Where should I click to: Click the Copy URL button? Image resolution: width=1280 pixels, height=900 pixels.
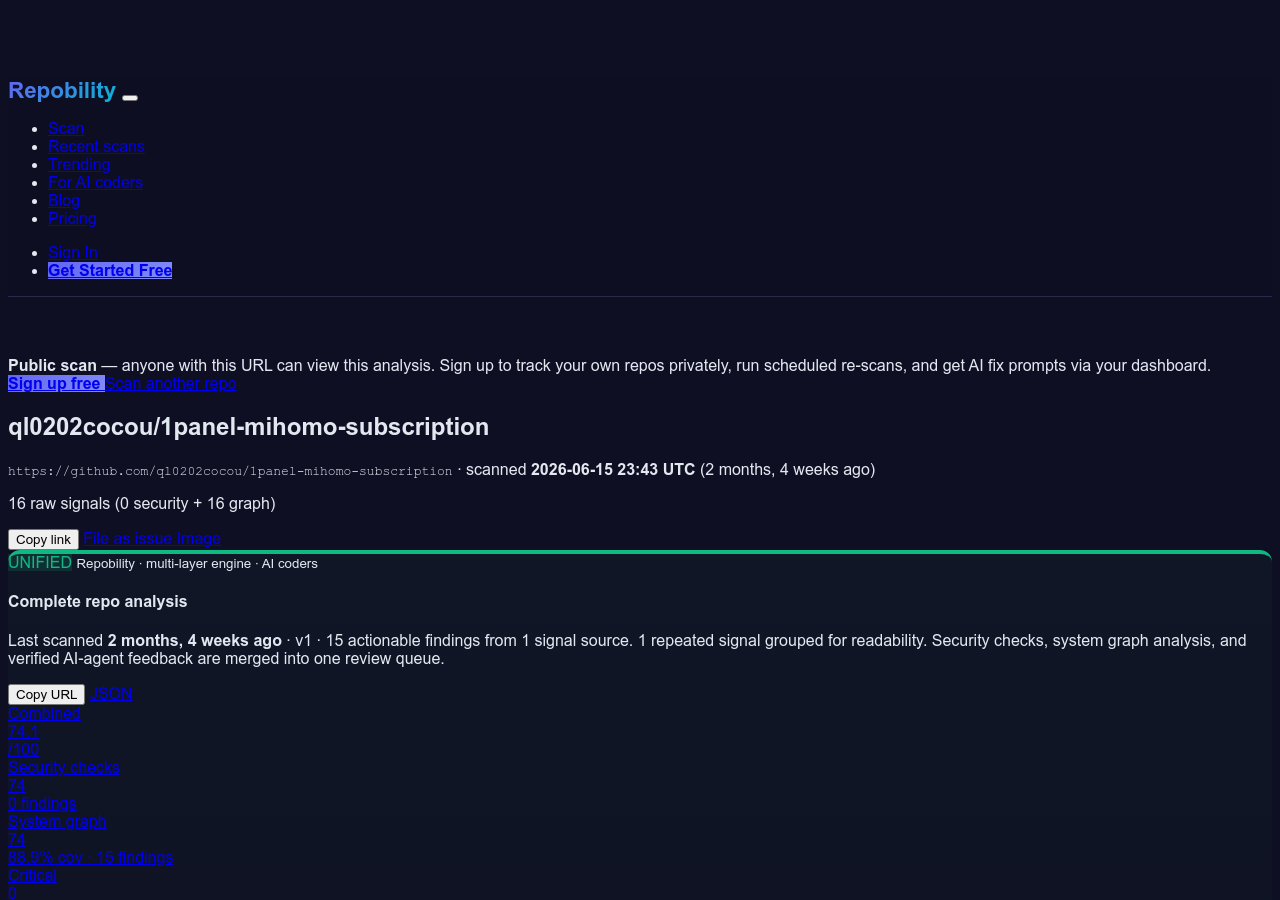[x=46, y=694]
